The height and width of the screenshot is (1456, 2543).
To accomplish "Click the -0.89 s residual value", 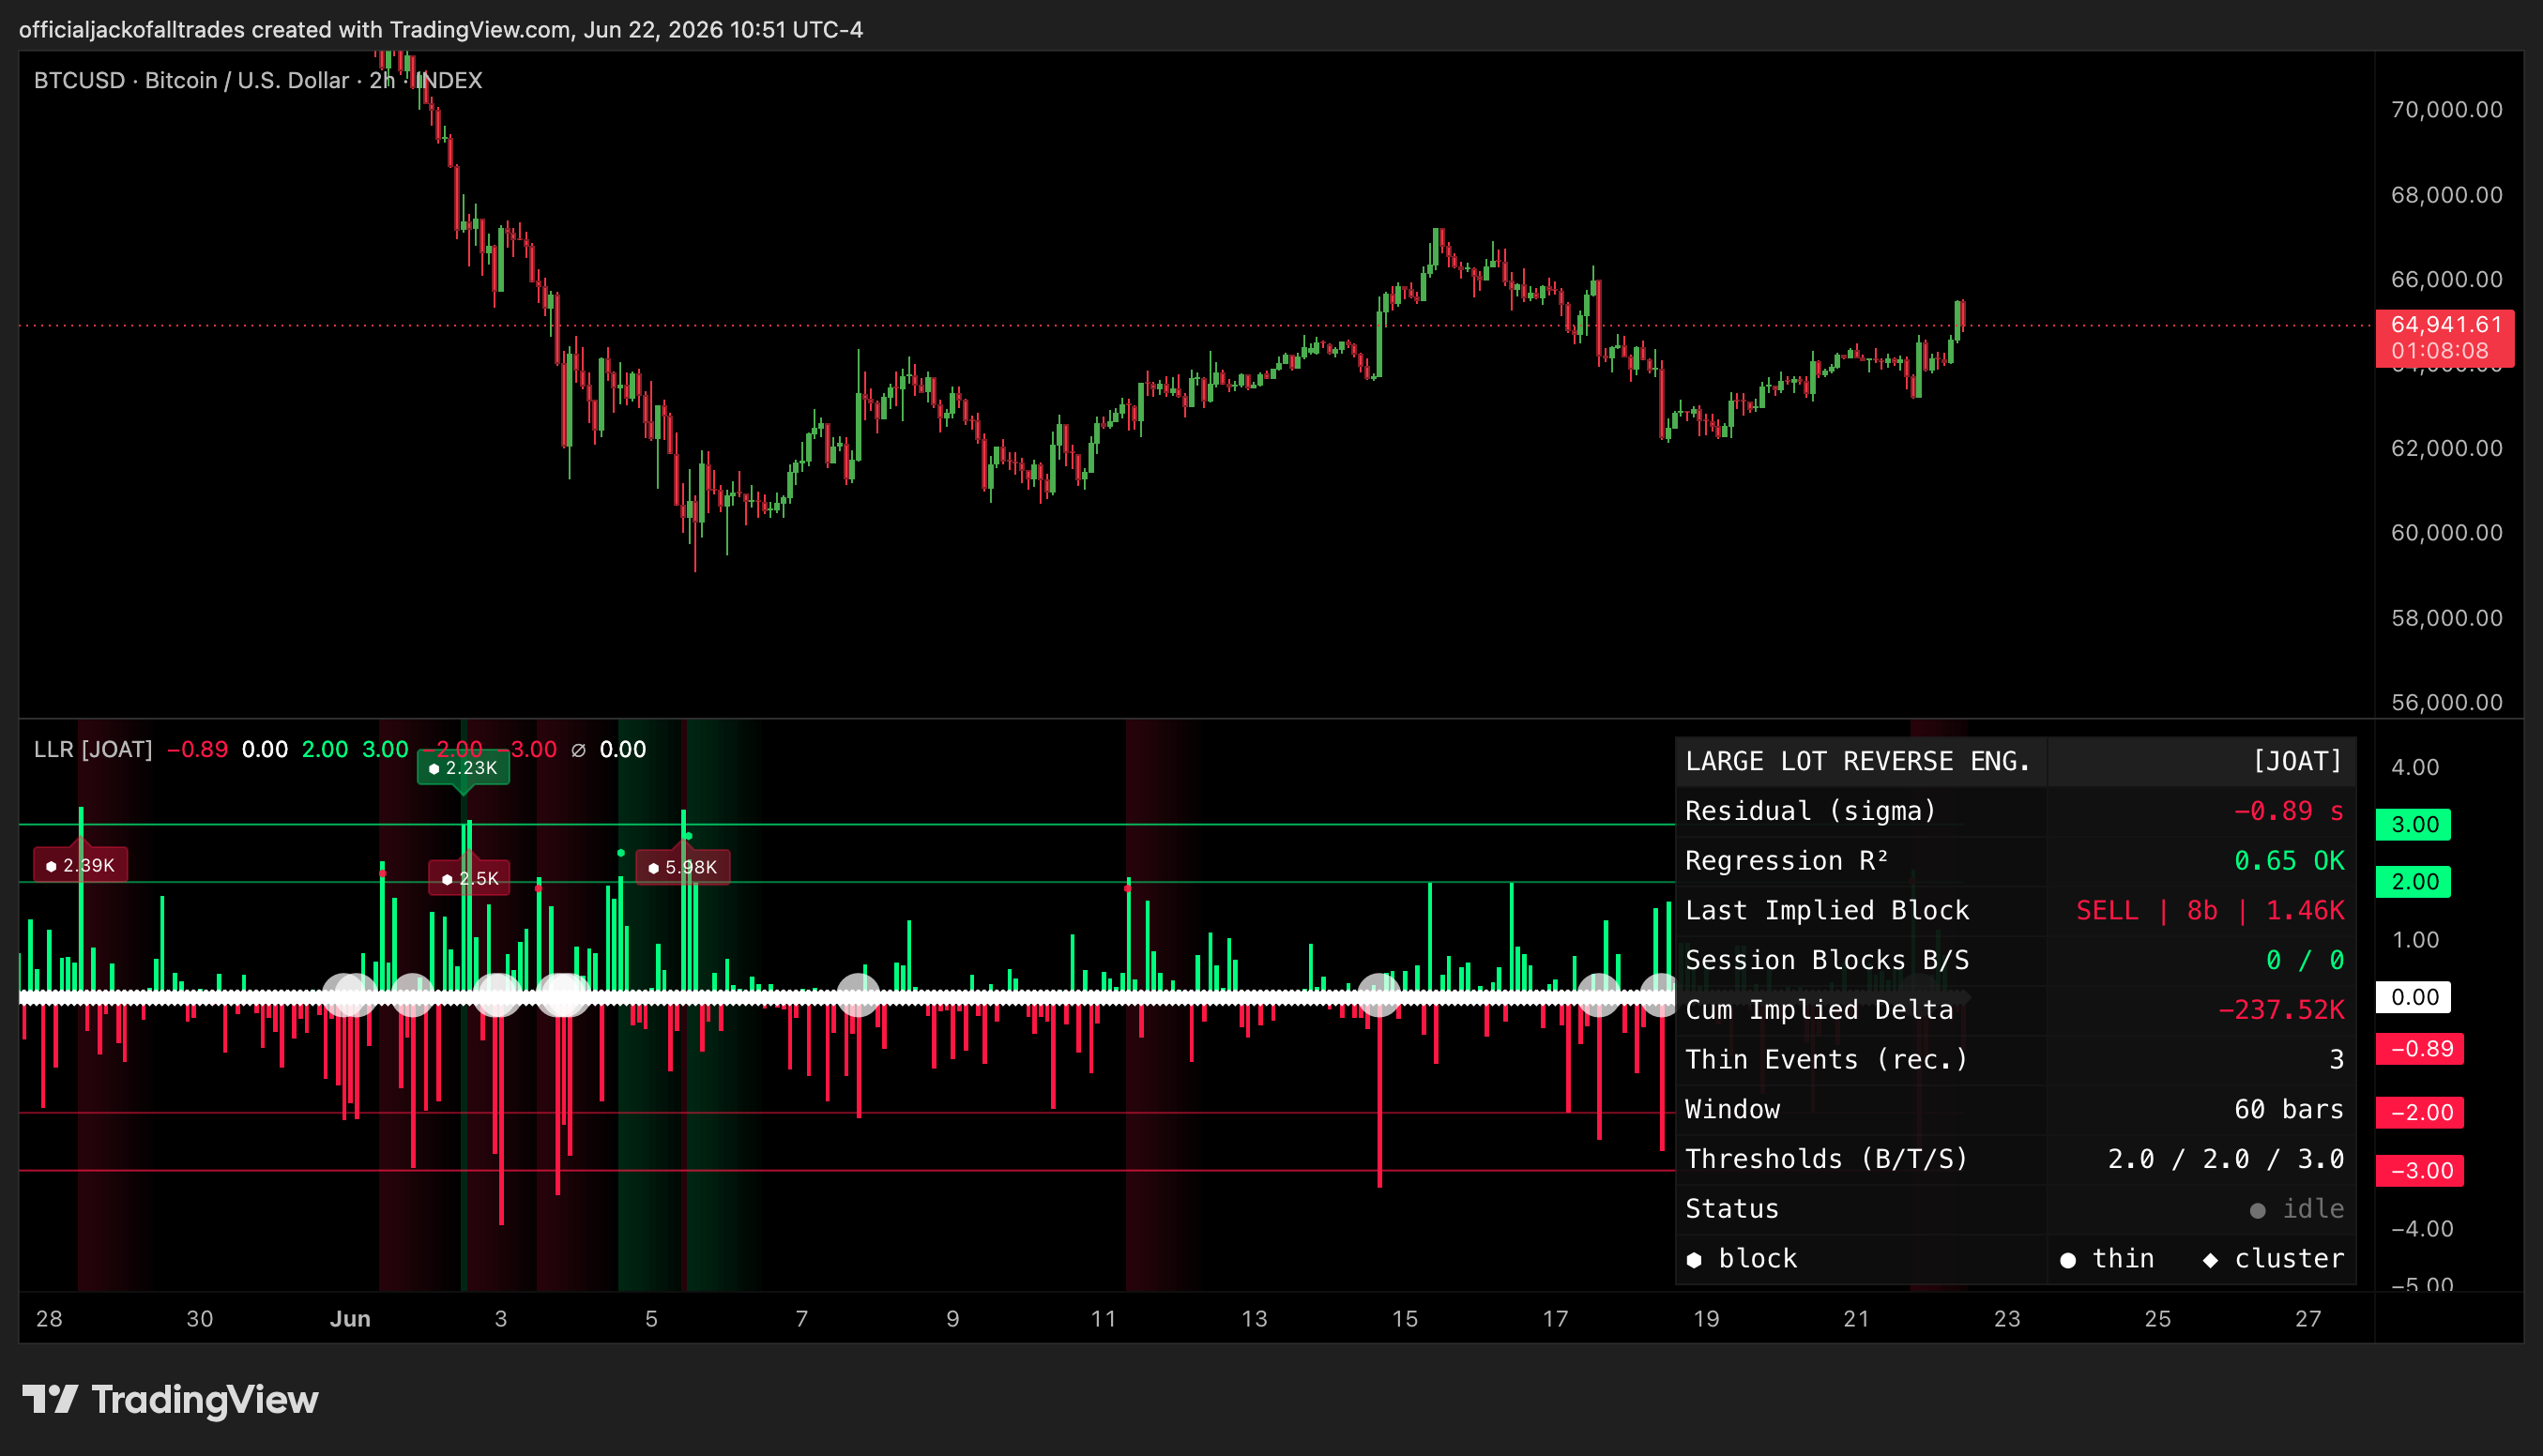I will (2288, 811).
